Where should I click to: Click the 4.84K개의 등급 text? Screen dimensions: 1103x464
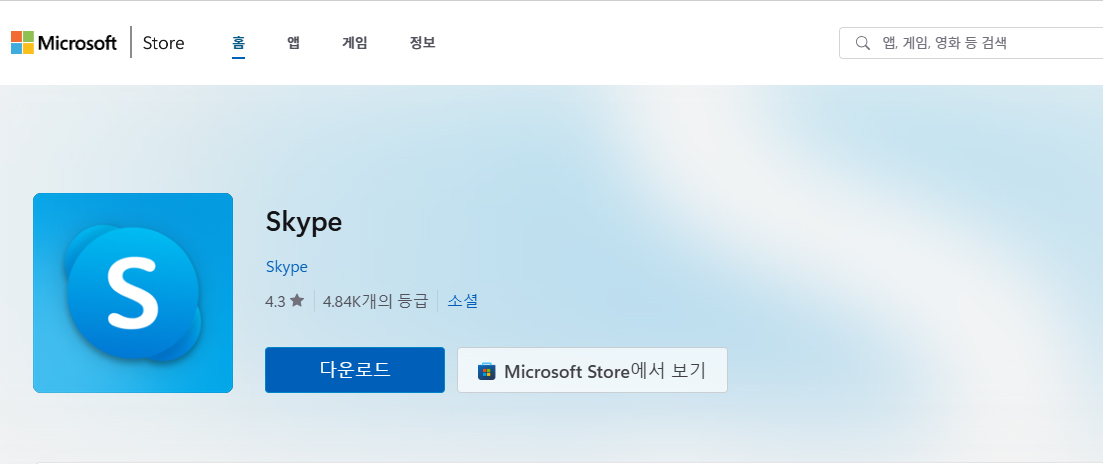[x=375, y=302]
